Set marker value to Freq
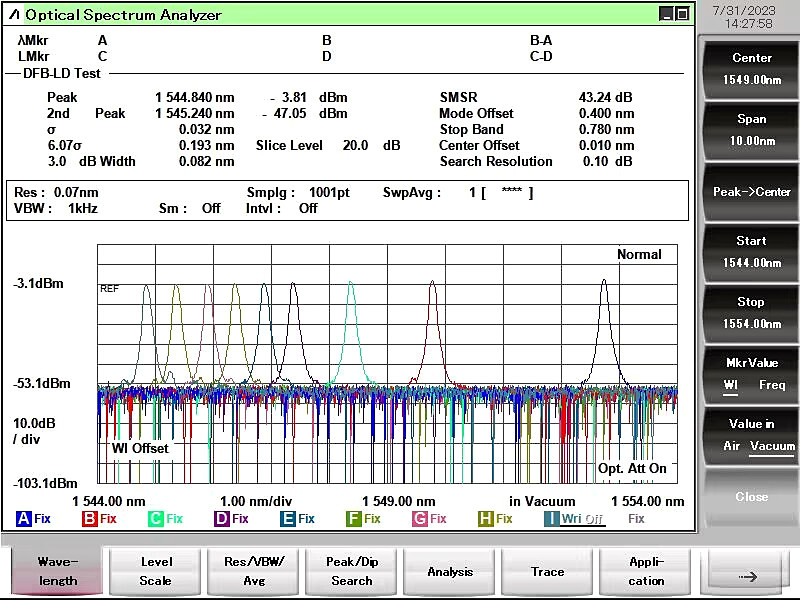This screenshot has width=800, height=600. (x=772, y=385)
